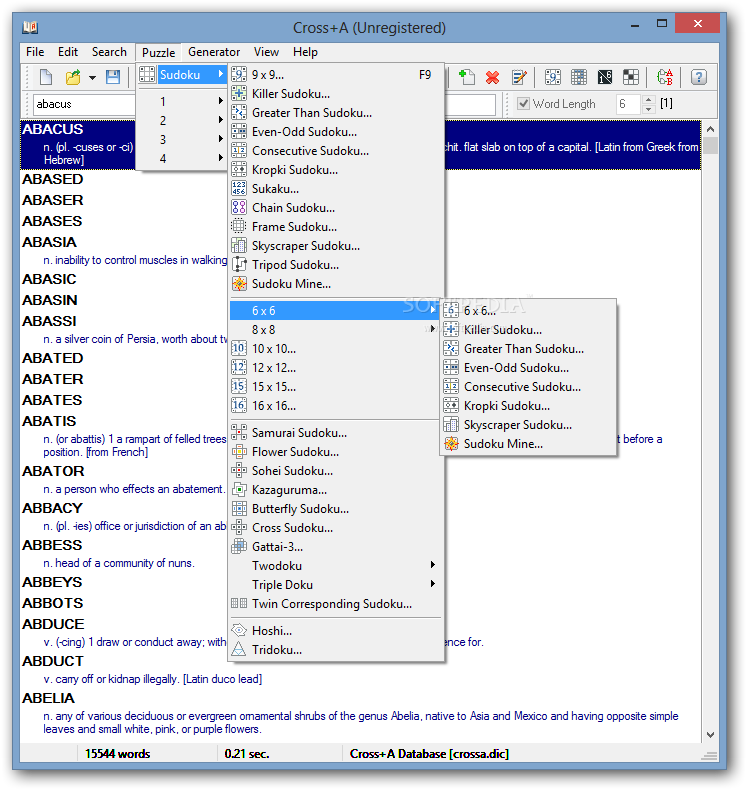The width and height of the screenshot is (747, 790).
Task: Toggle the Word Length checkbox
Action: 524,104
